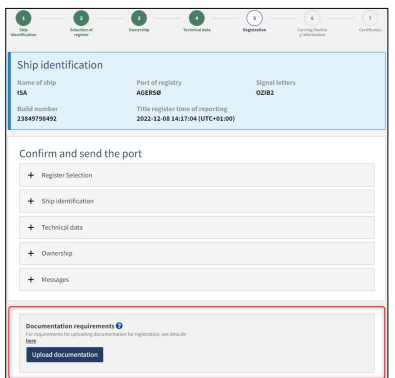Select step 6 Carving/Marking information circle
The height and width of the screenshot is (378, 395).
(312, 18)
